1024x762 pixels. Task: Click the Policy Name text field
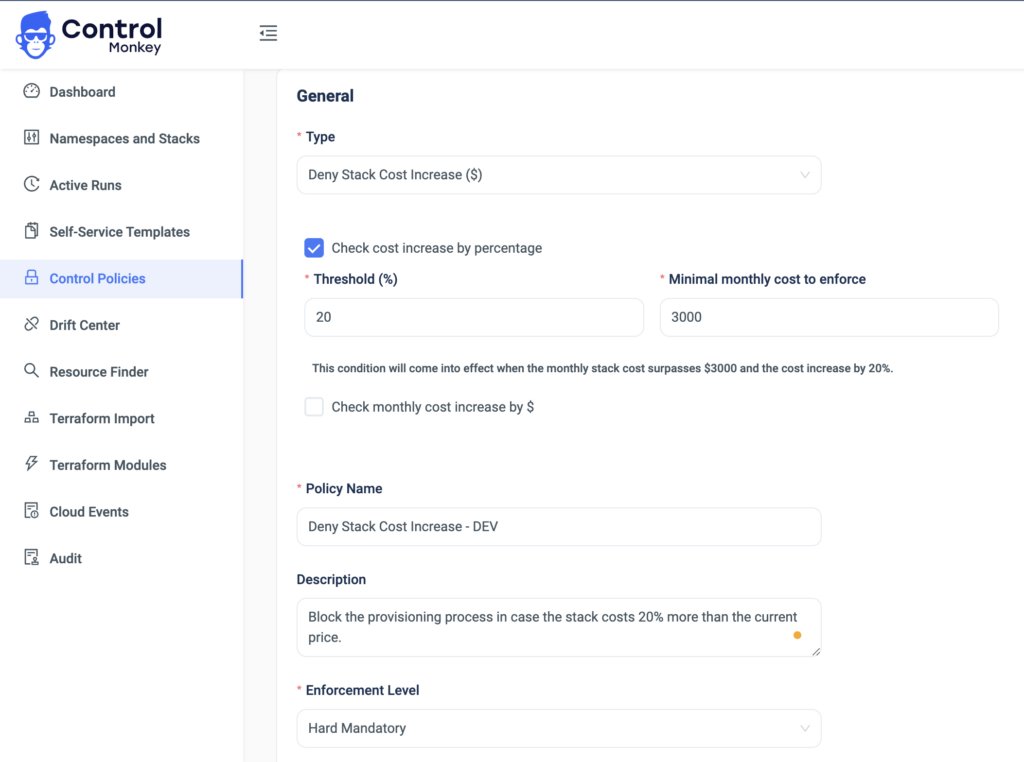[559, 527]
